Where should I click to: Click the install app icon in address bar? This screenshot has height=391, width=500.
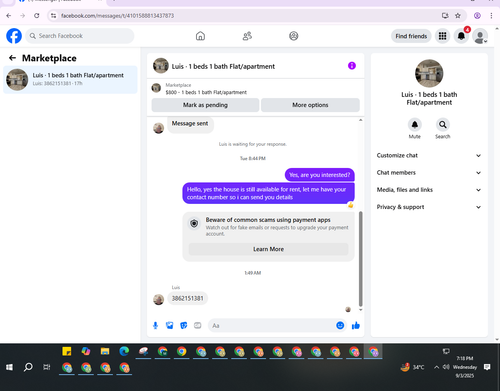coord(445,16)
